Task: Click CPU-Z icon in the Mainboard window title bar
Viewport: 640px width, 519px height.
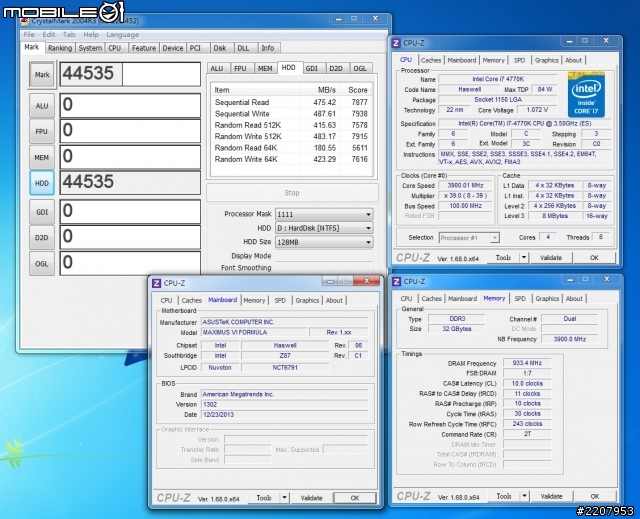Action: (x=156, y=283)
